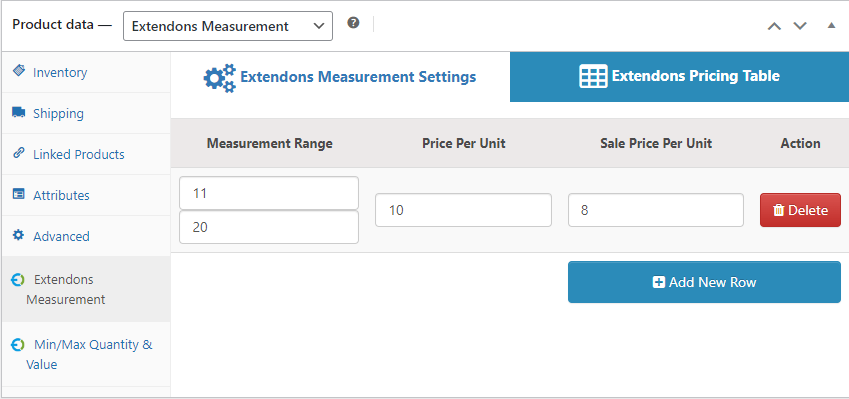Image resolution: width=849 pixels, height=399 pixels.
Task: Click the Extendons Measurement sidebar logo icon
Action: point(18,279)
